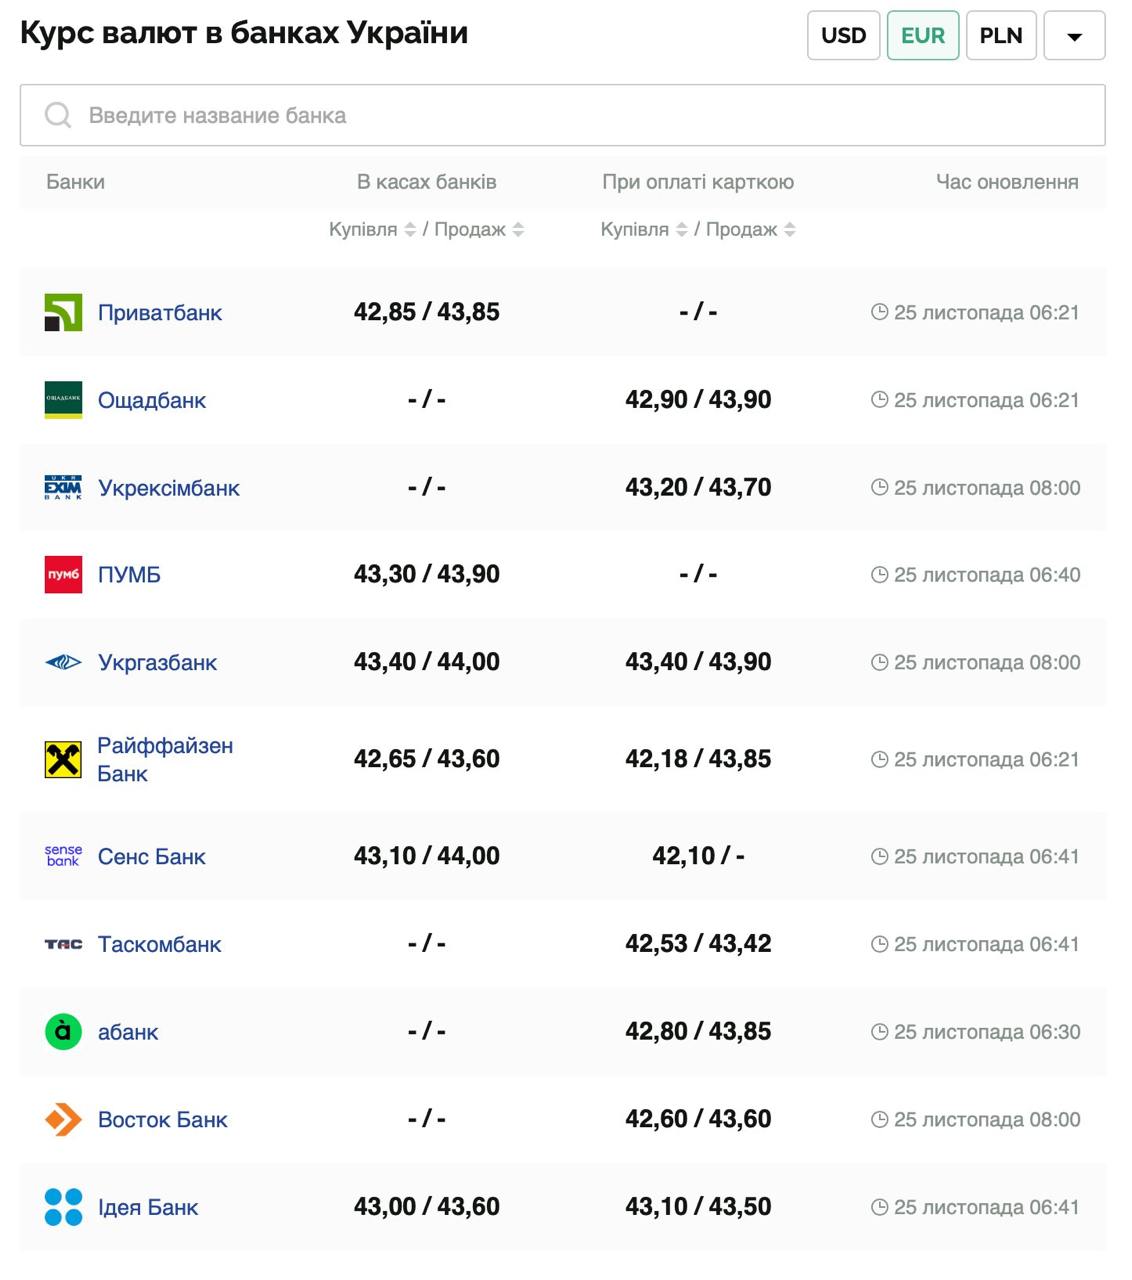This screenshot has height=1280, width=1132.
Task: Click the Raiffeisen yellow logo icon
Action: coord(63,760)
